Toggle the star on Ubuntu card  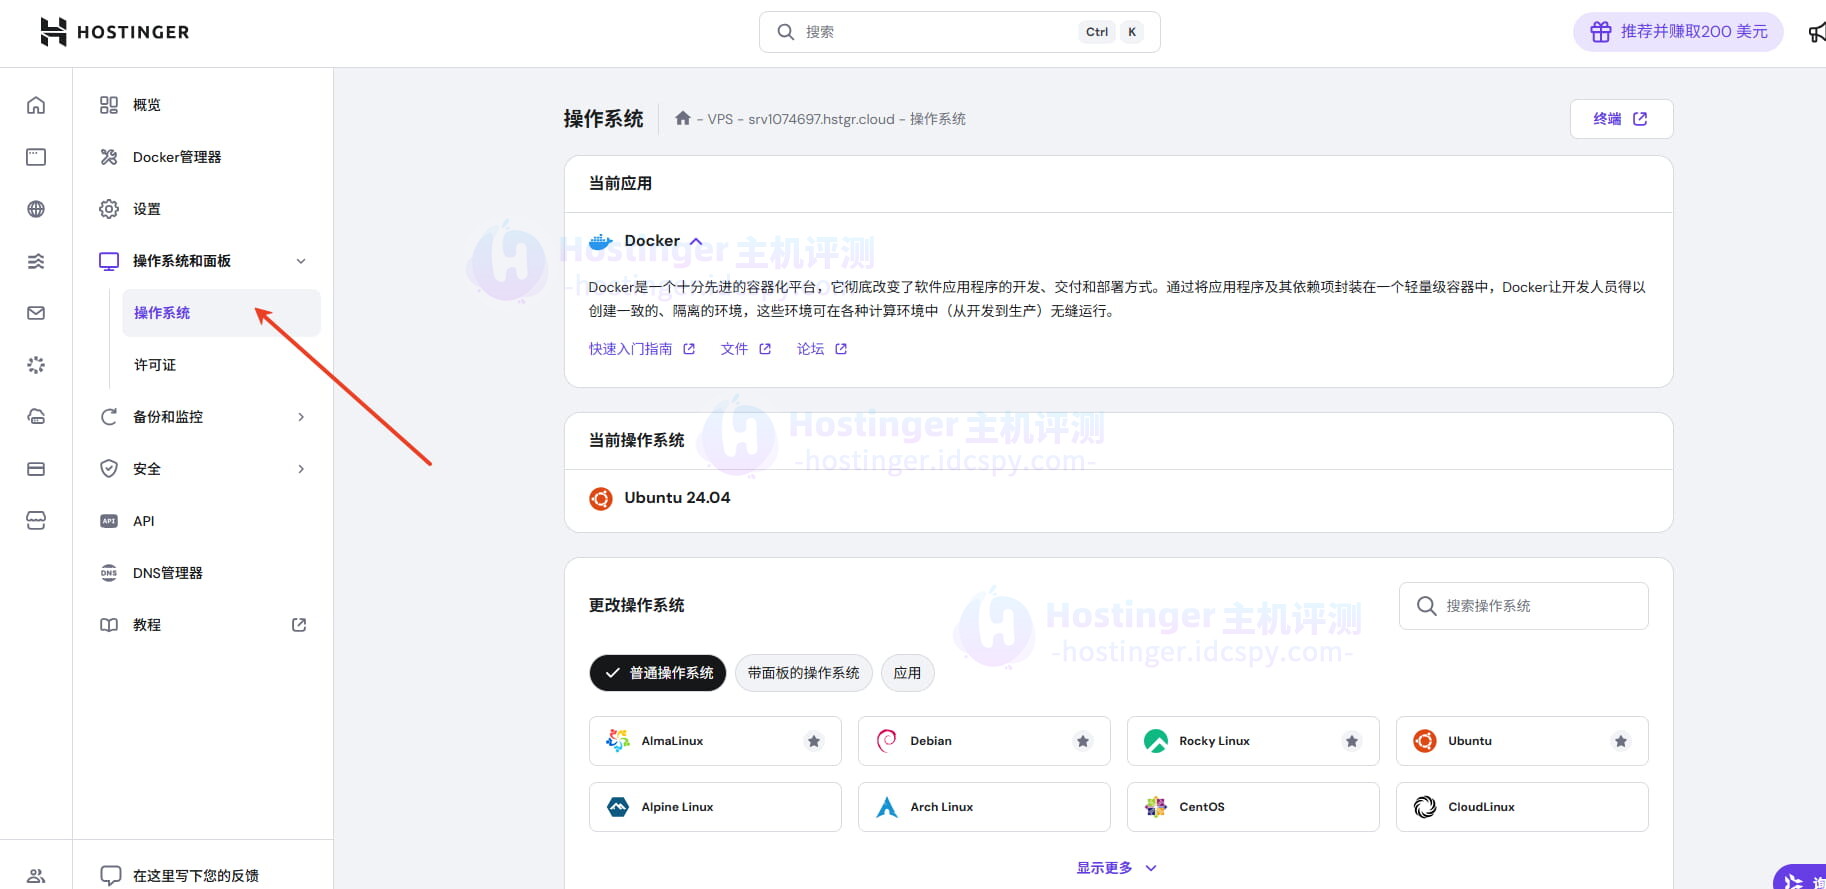(1621, 741)
